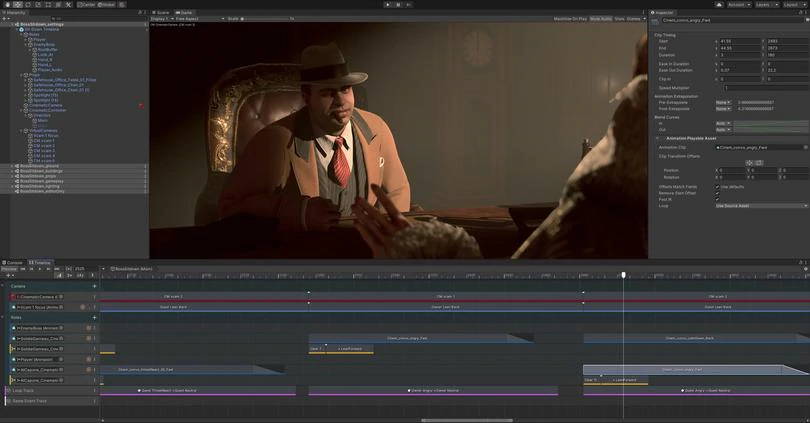
Task: Edit the Timeline frame number field
Action: click(85, 269)
